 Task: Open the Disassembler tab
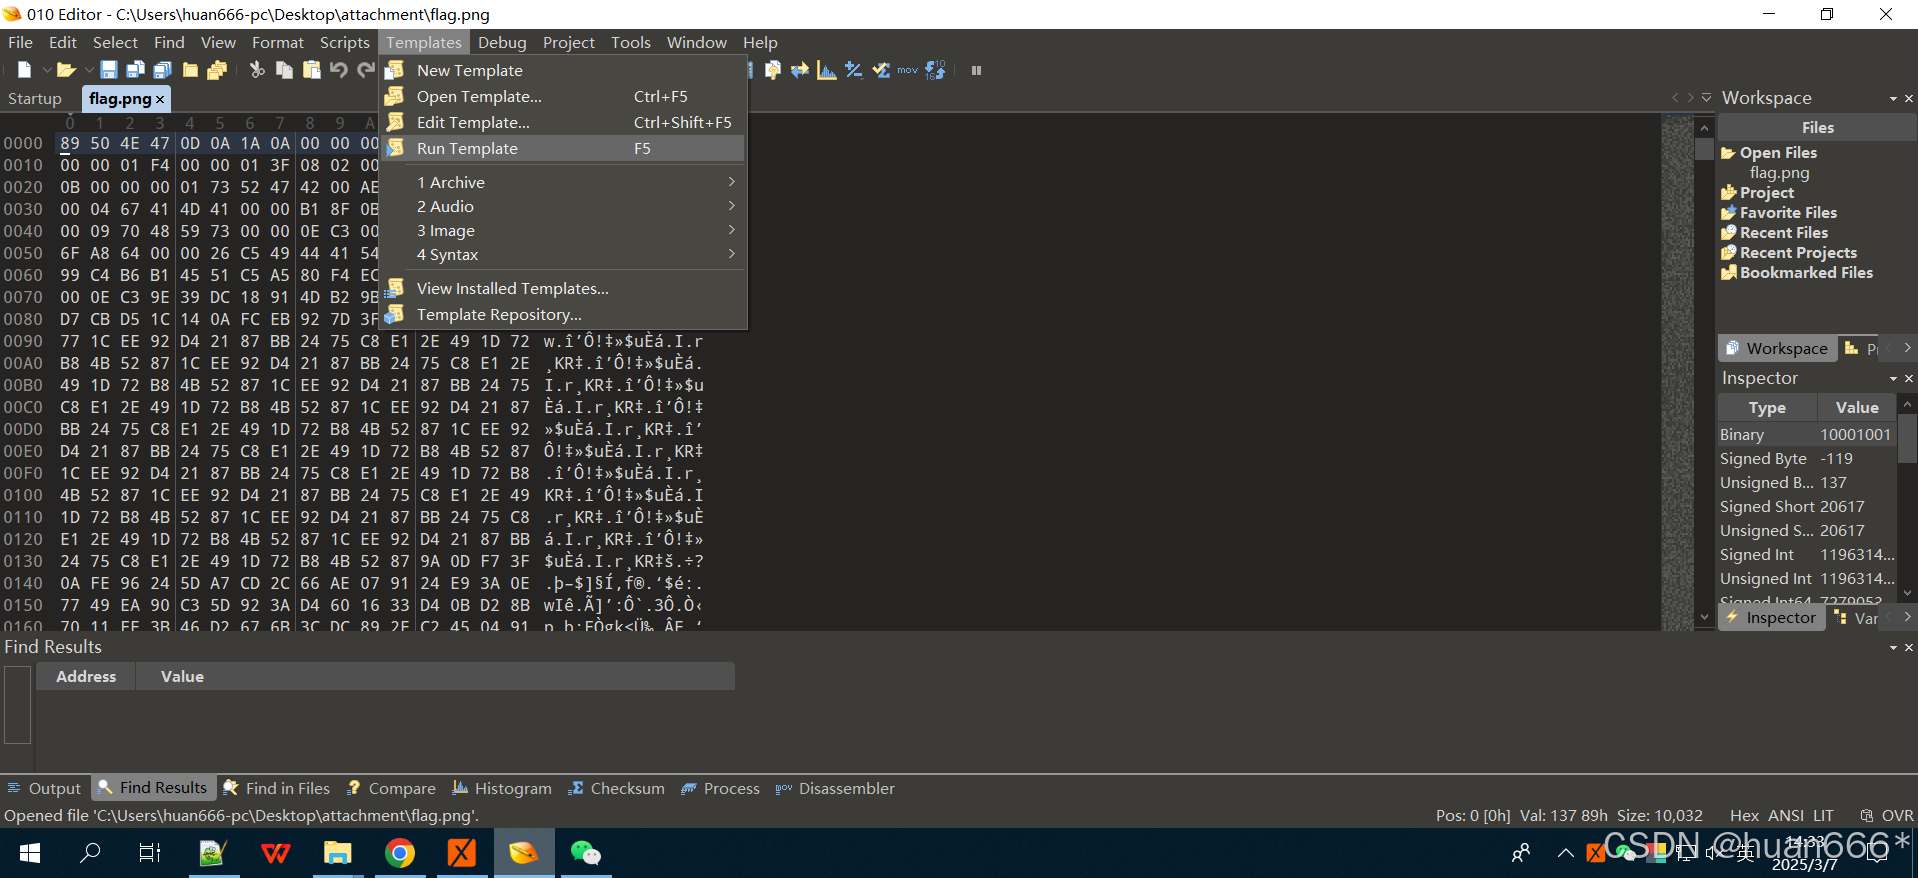tap(835, 788)
